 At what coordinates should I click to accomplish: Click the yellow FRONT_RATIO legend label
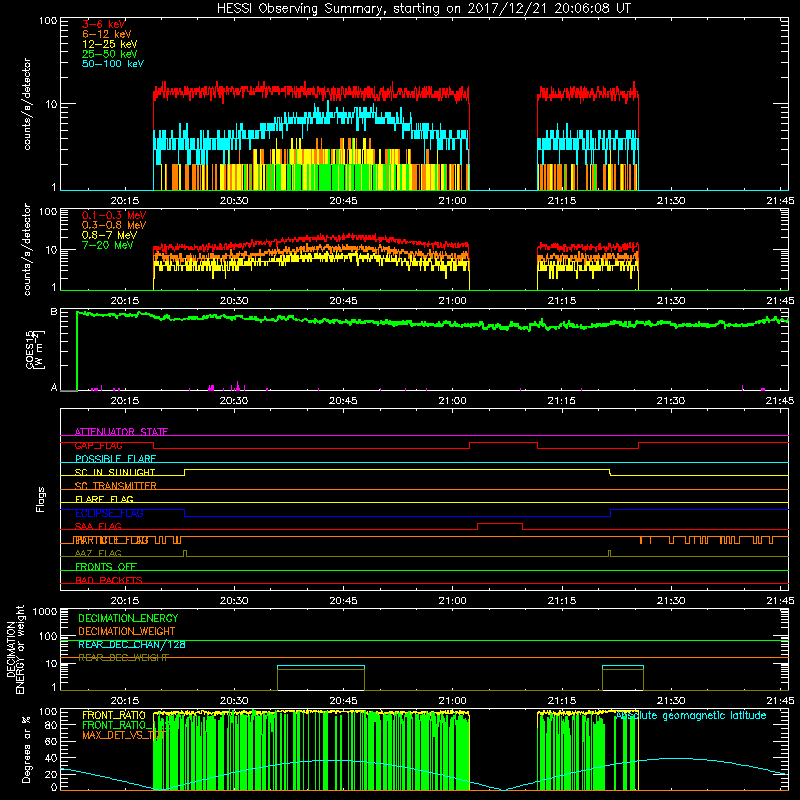[114, 715]
